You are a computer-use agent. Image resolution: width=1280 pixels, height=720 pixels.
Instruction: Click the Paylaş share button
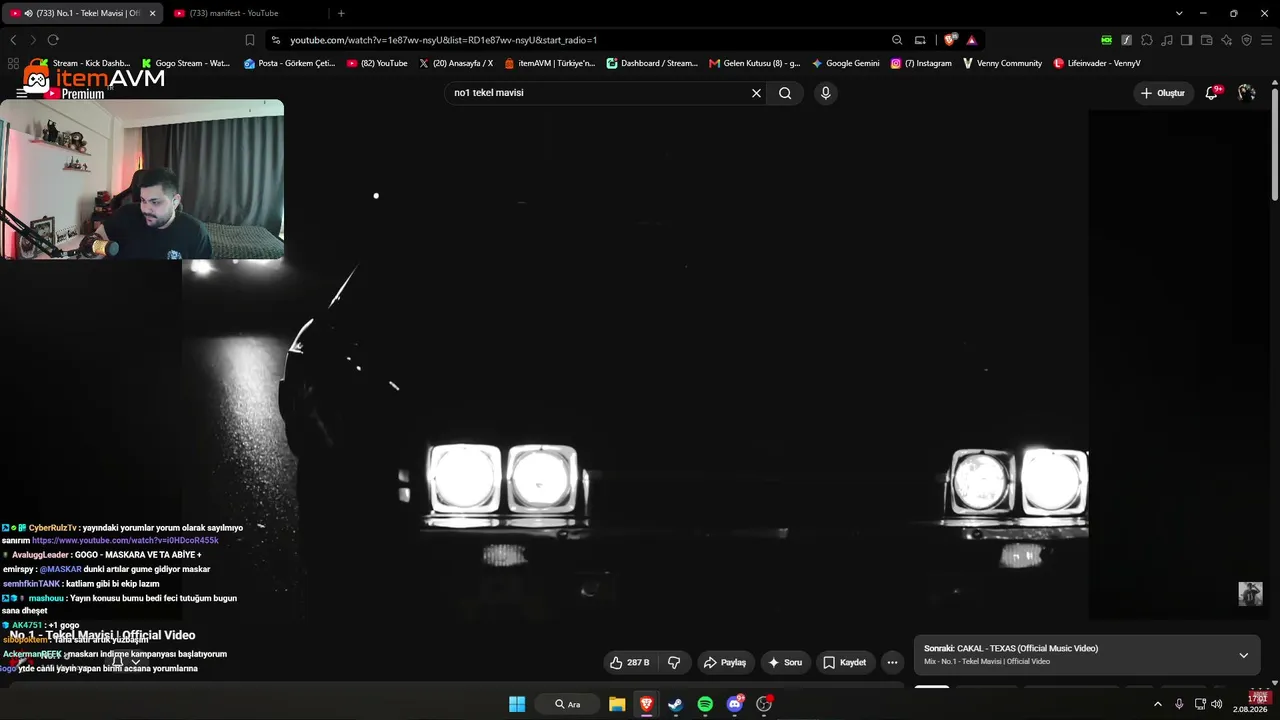pyautogui.click(x=725, y=662)
